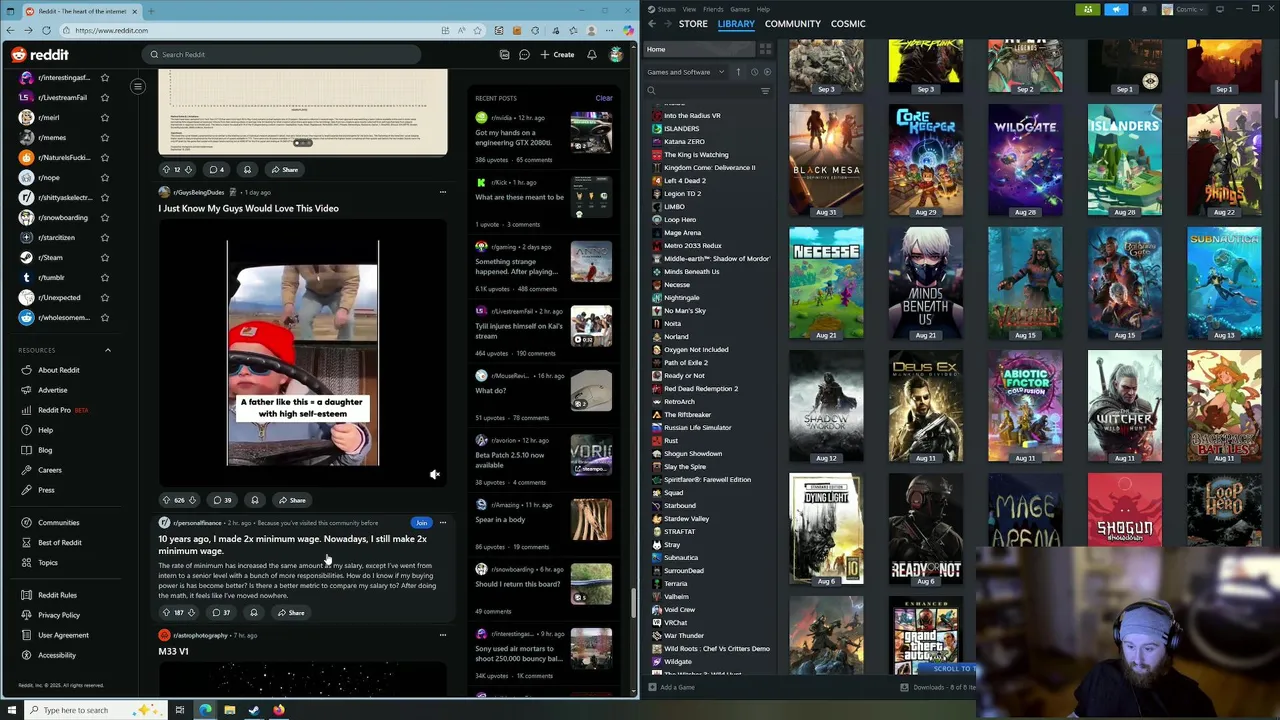The image size is (1280, 720).
Task: Downvote the r/personalfinance minimum wage post
Action: click(x=191, y=613)
